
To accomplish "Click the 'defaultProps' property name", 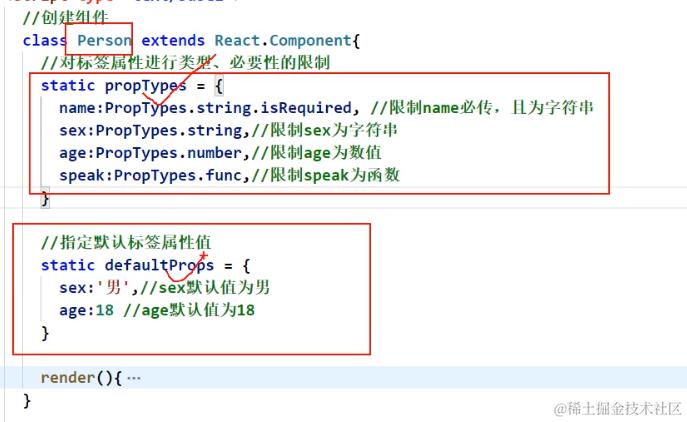I will [x=159, y=265].
